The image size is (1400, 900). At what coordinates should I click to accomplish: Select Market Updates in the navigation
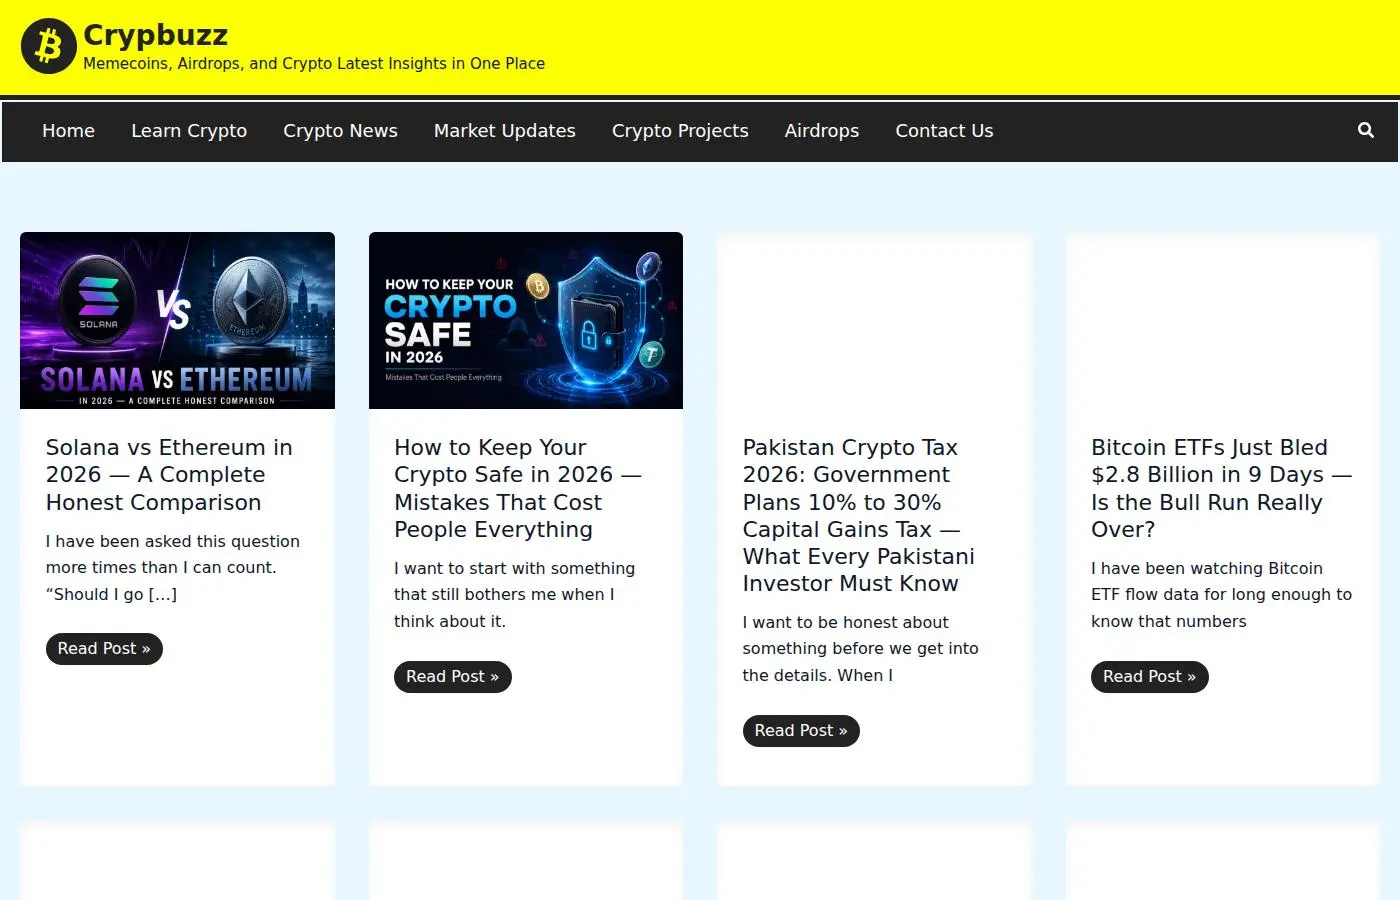pos(505,131)
